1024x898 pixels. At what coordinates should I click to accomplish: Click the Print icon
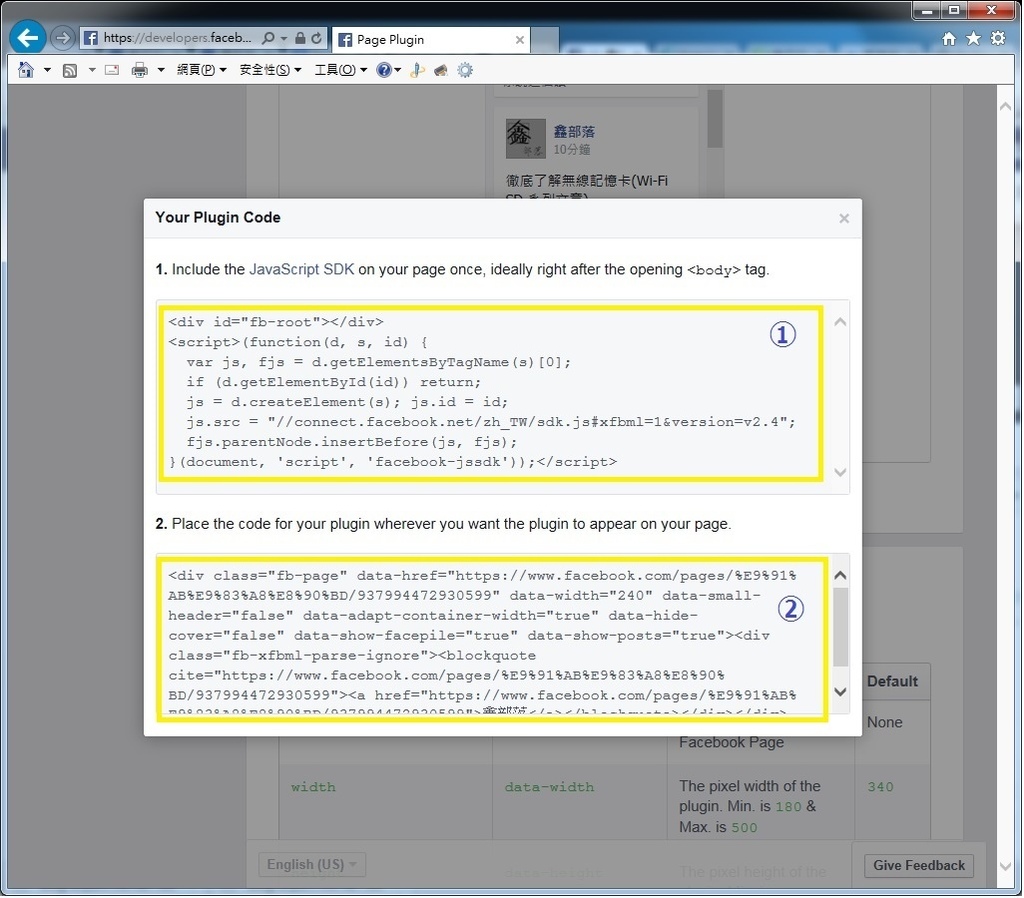tap(139, 70)
